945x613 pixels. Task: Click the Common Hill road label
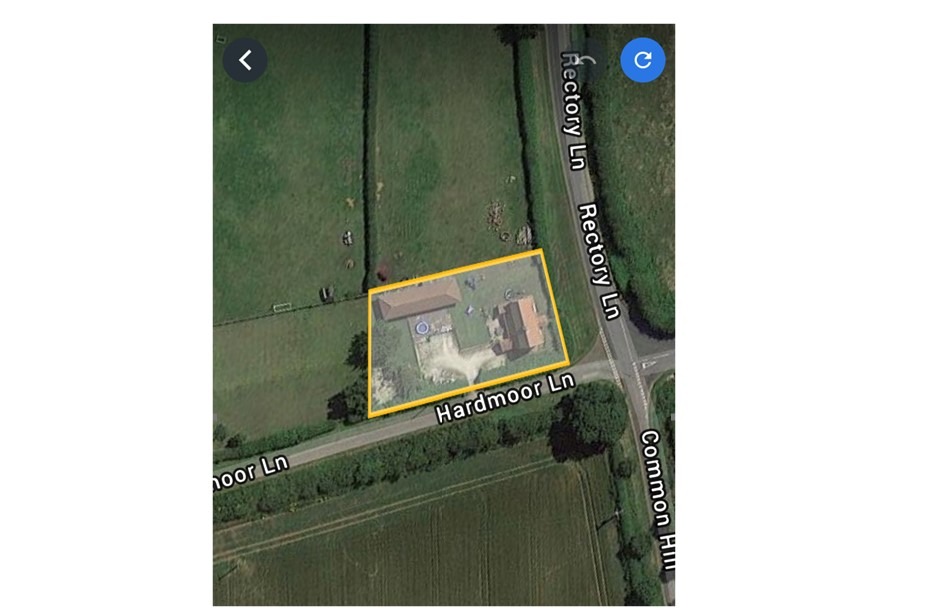(x=658, y=499)
